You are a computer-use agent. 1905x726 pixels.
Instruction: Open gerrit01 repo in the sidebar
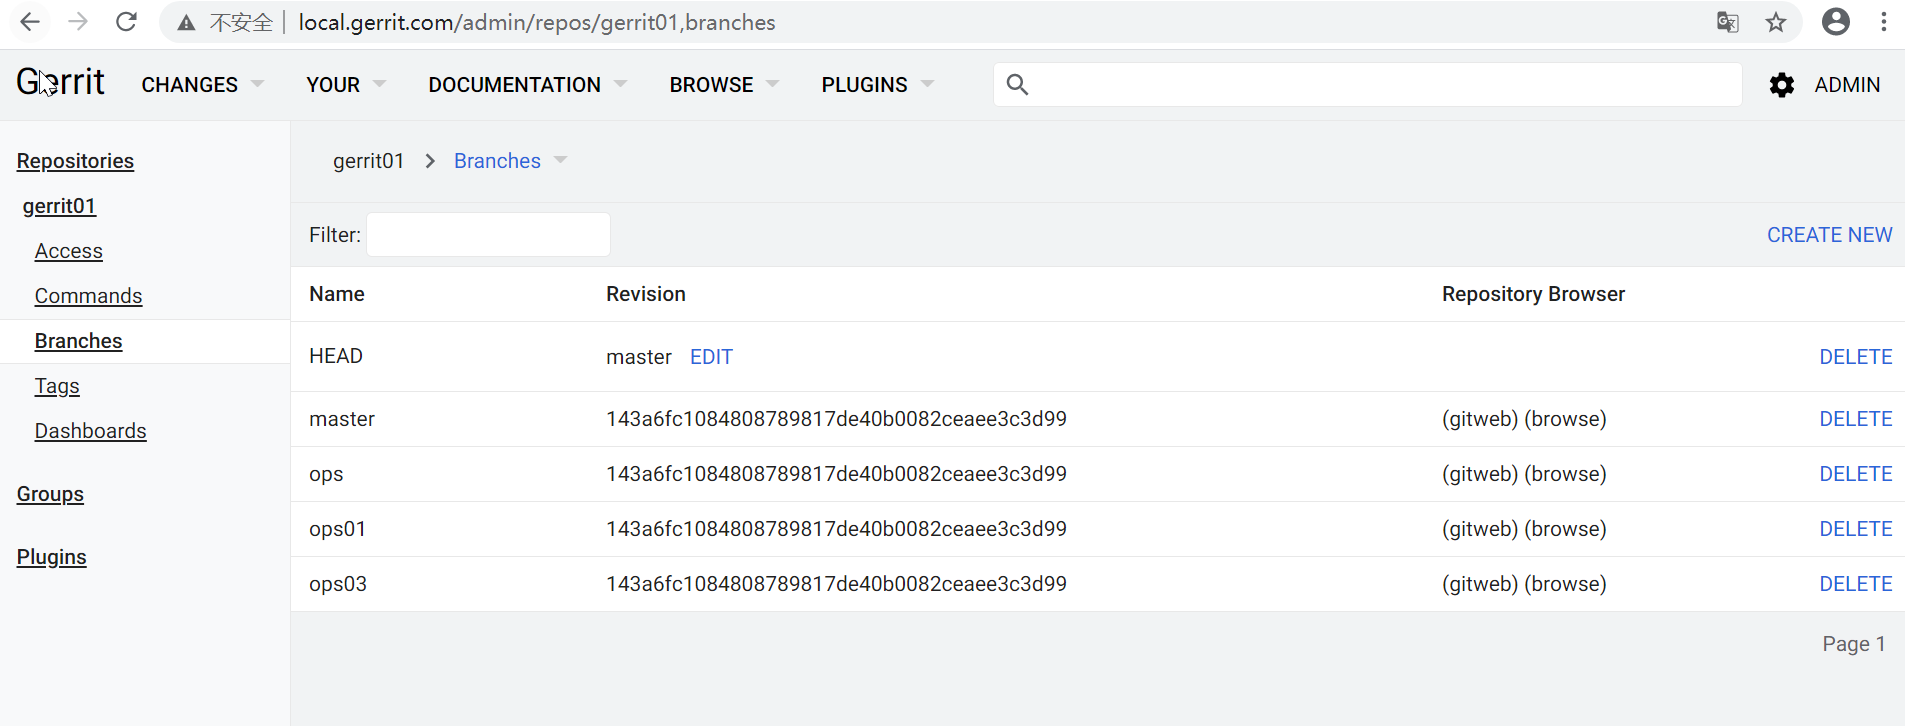click(x=59, y=206)
